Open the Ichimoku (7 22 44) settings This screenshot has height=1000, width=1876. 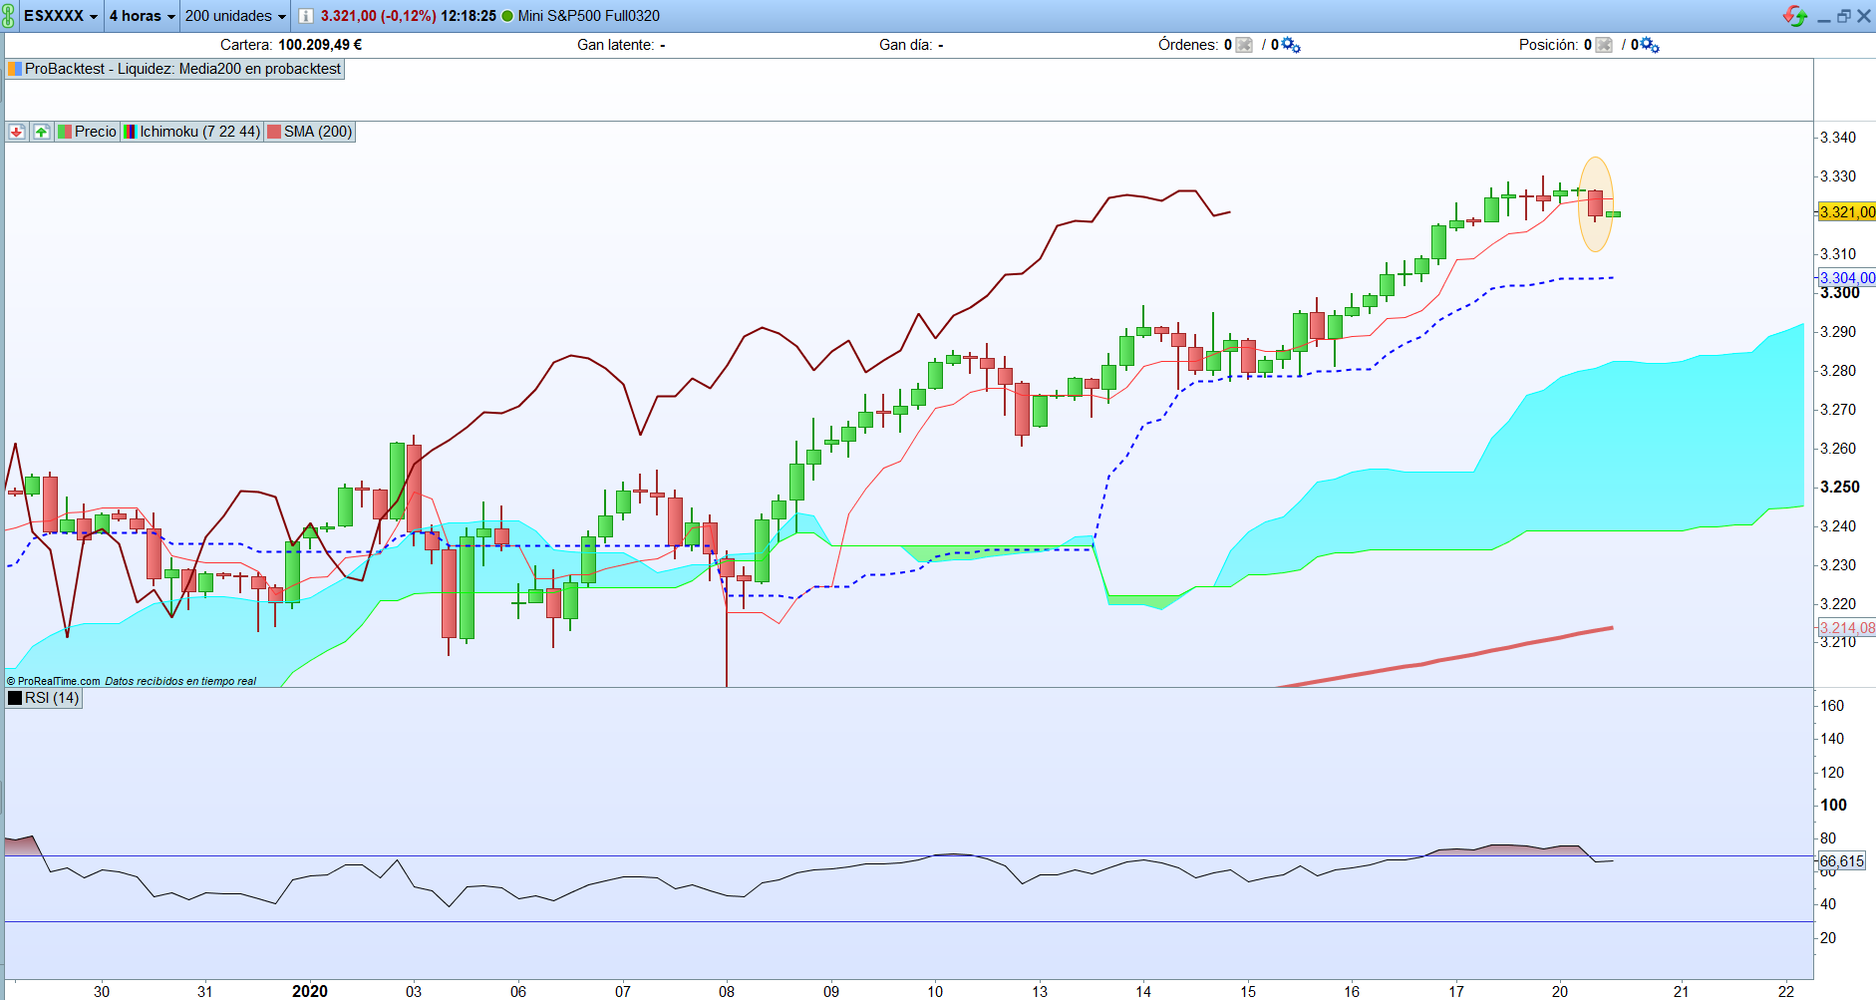coord(192,132)
